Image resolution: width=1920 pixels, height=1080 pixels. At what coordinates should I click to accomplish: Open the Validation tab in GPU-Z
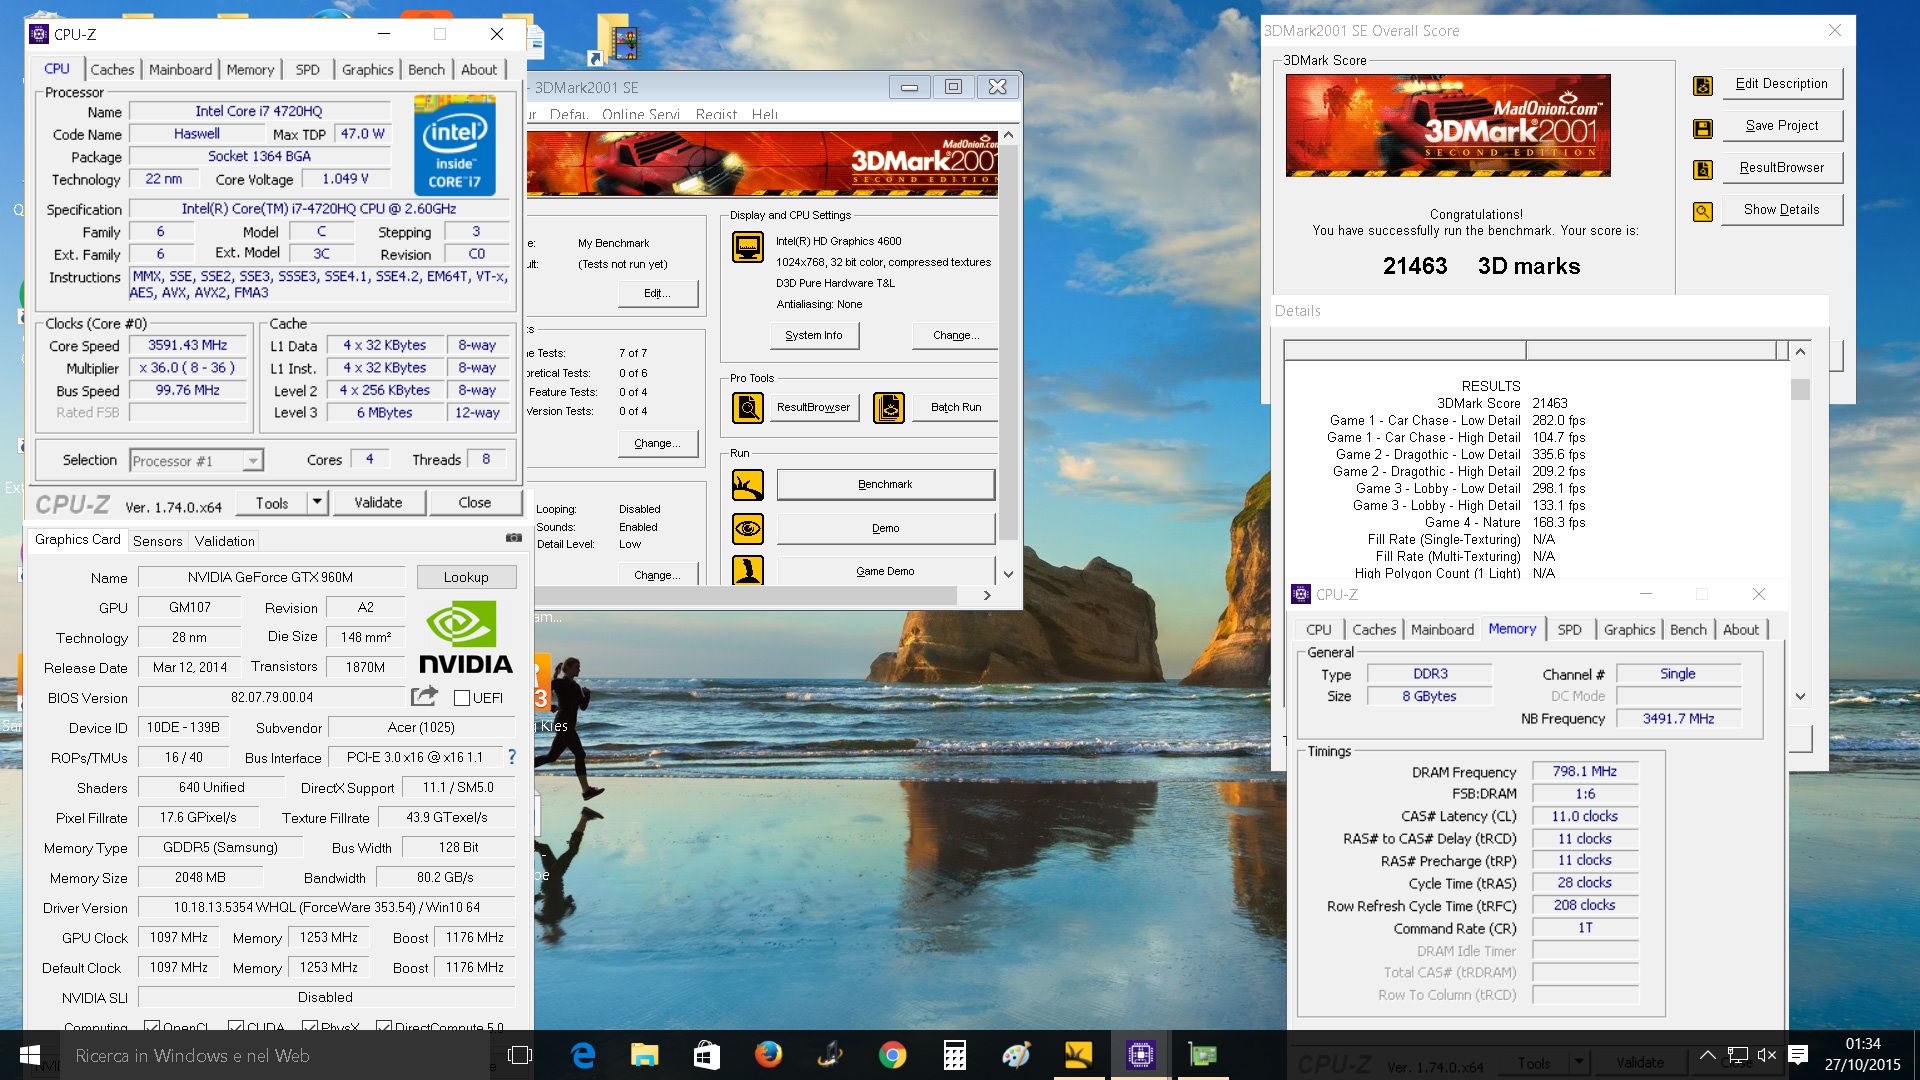pos(224,541)
